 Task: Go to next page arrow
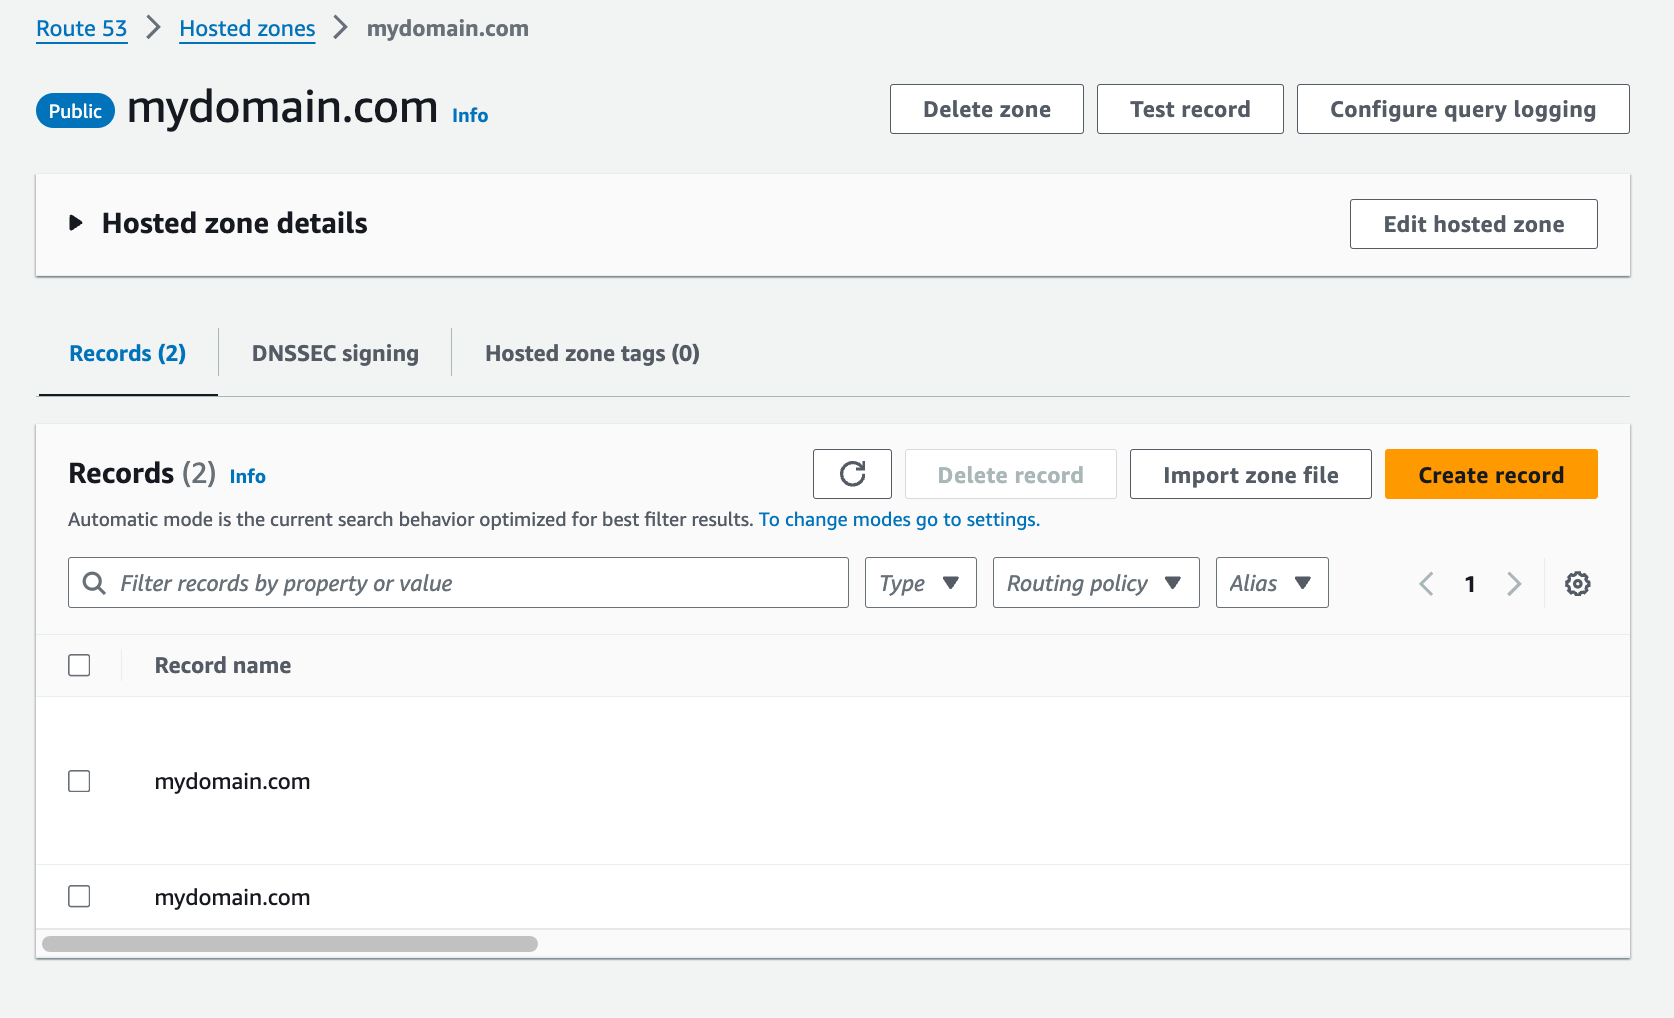[x=1514, y=584]
